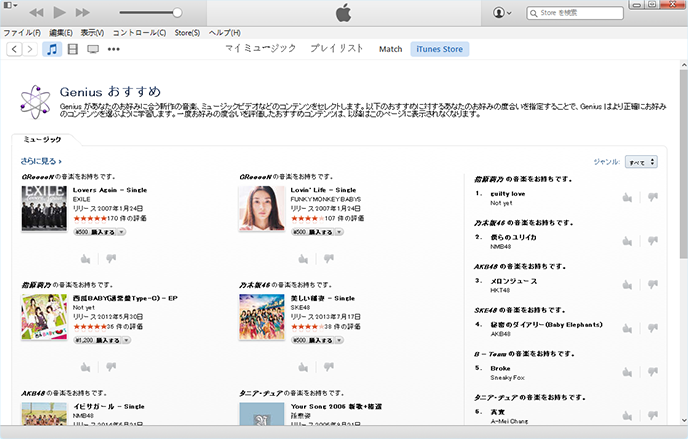Select the Movies library icon
Screen dimensions: 688x439
pos(72,49)
